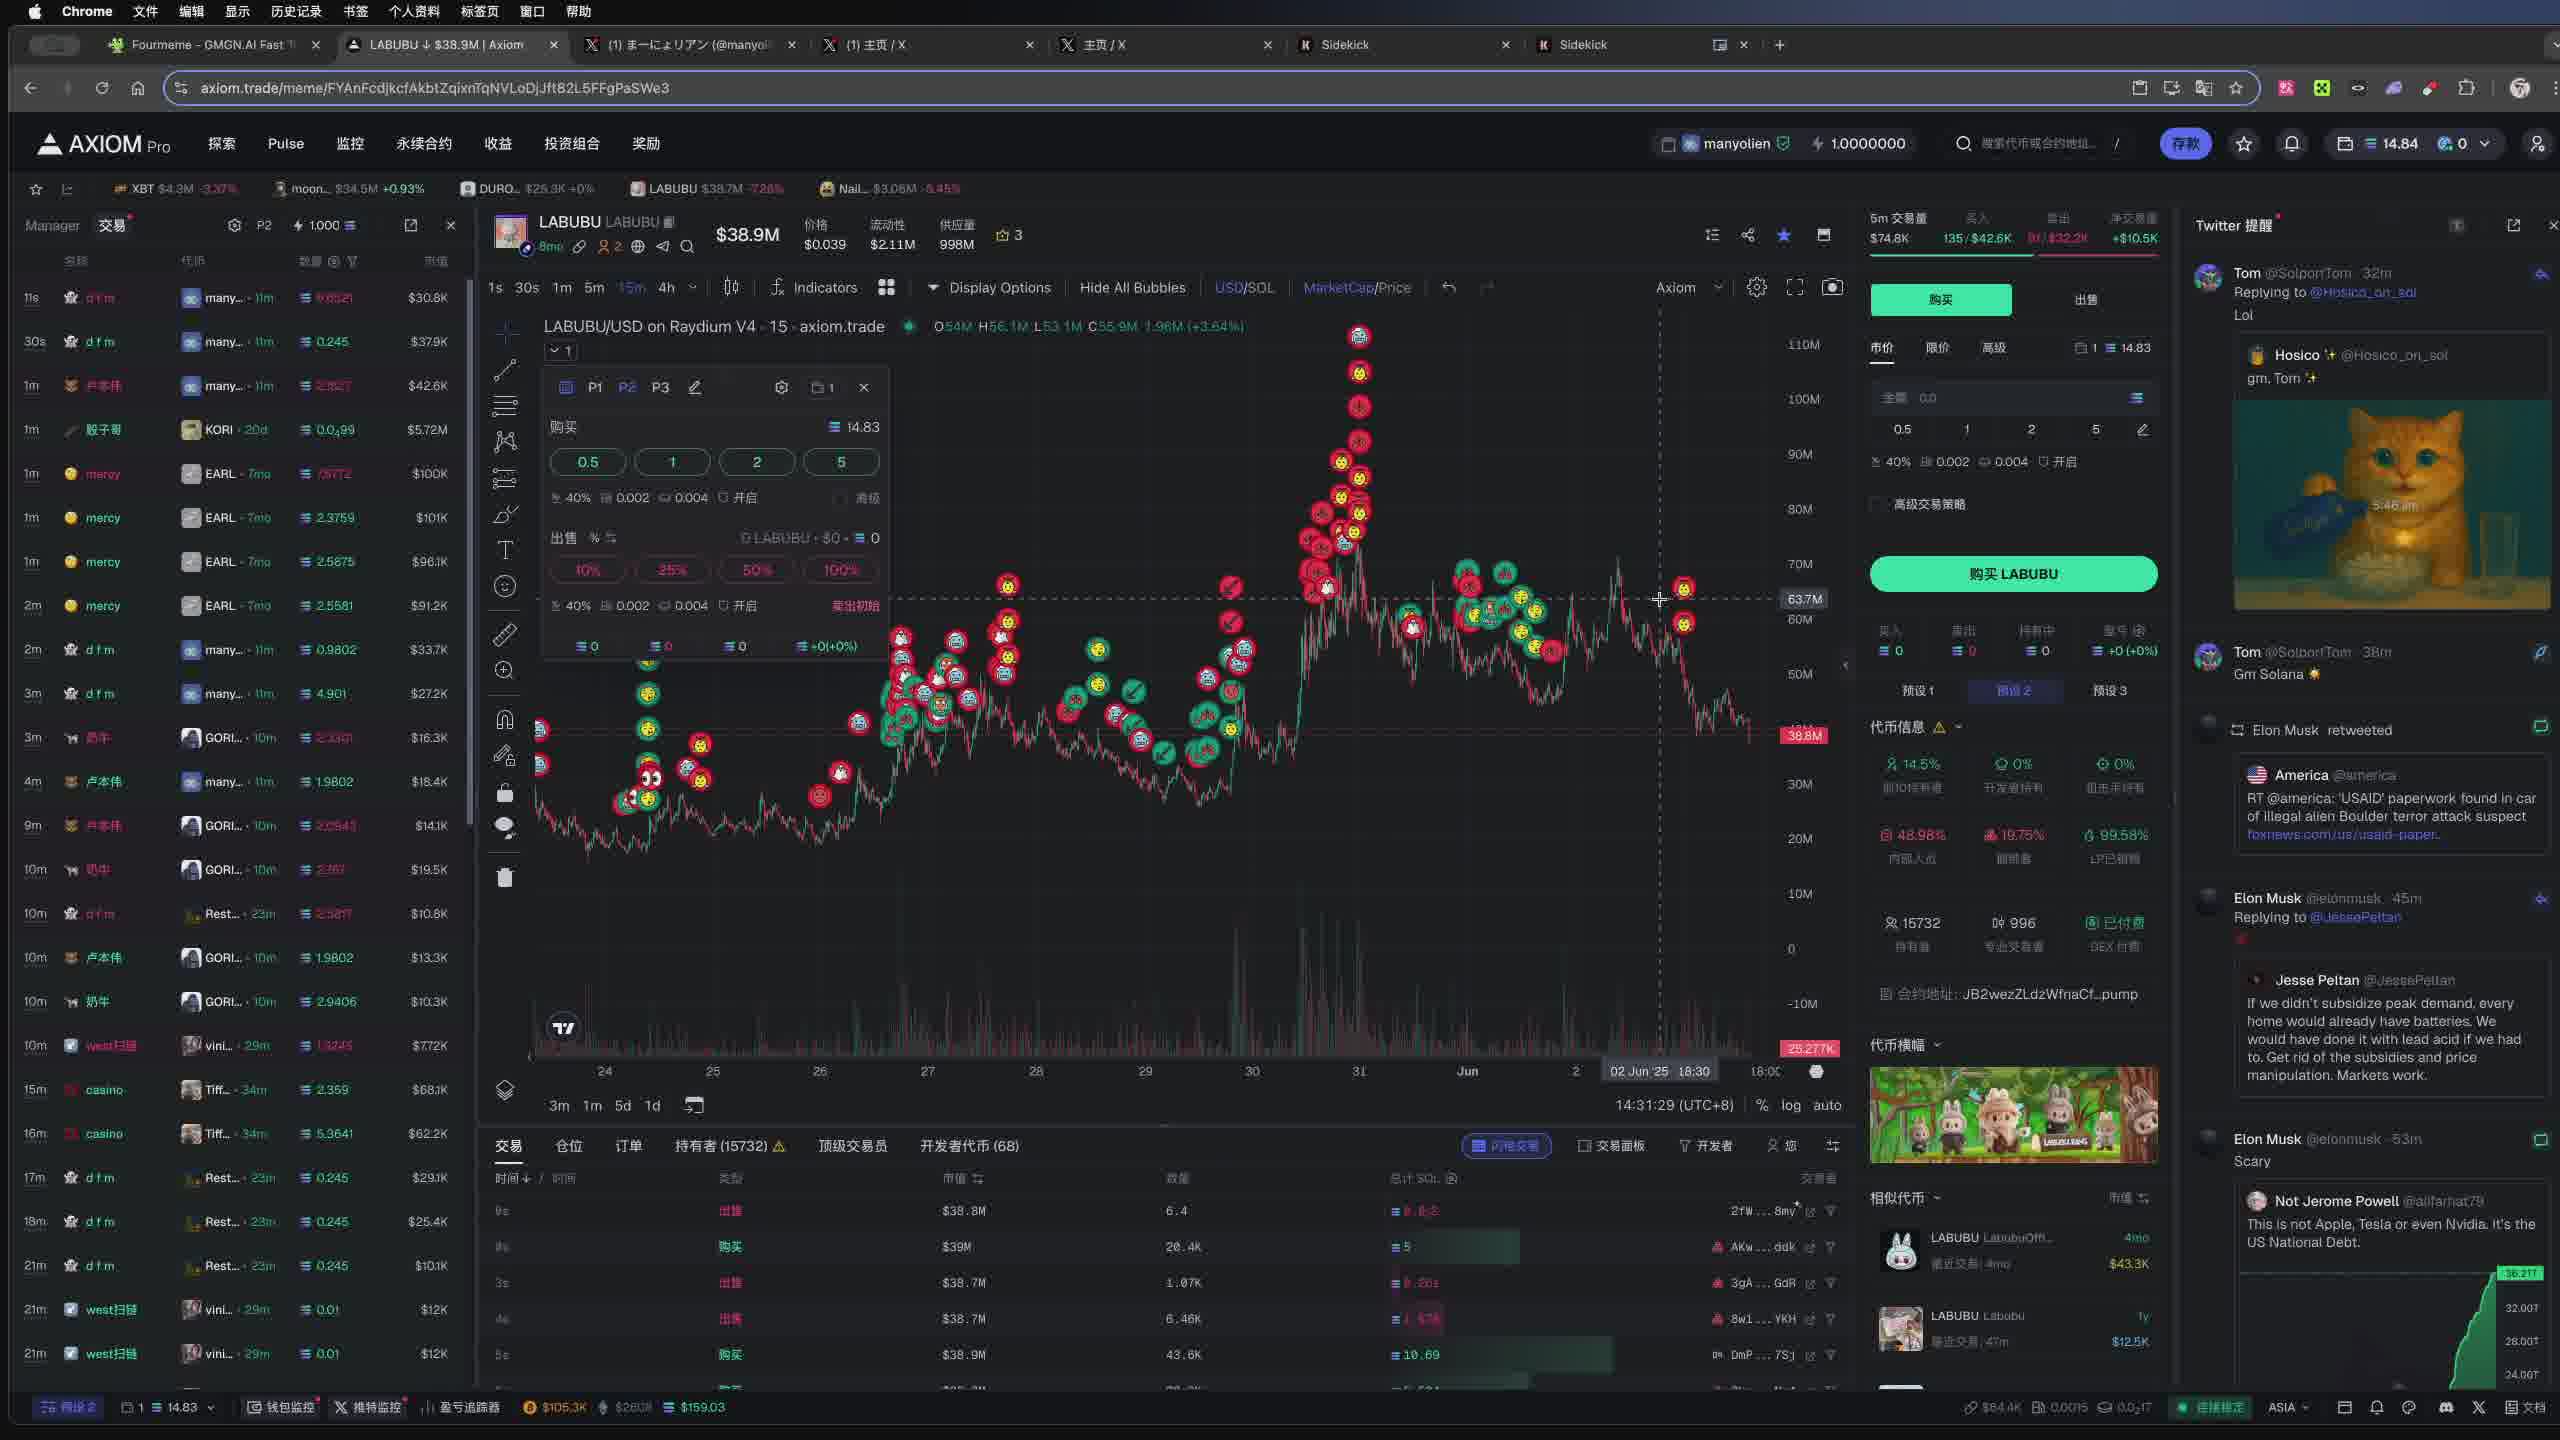This screenshot has width=2560, height=1440.
Task: Take a chart snapshot with camera icon
Action: coord(1832,287)
